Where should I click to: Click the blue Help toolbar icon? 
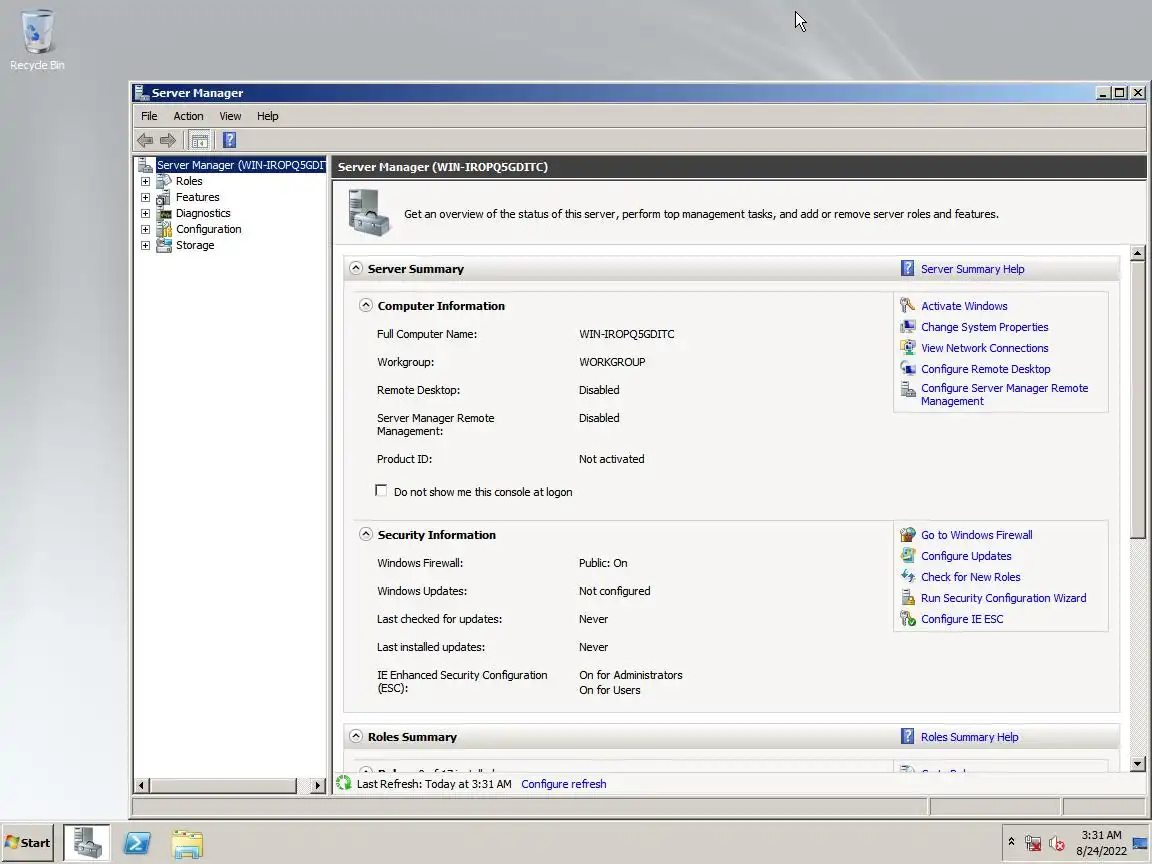229,140
